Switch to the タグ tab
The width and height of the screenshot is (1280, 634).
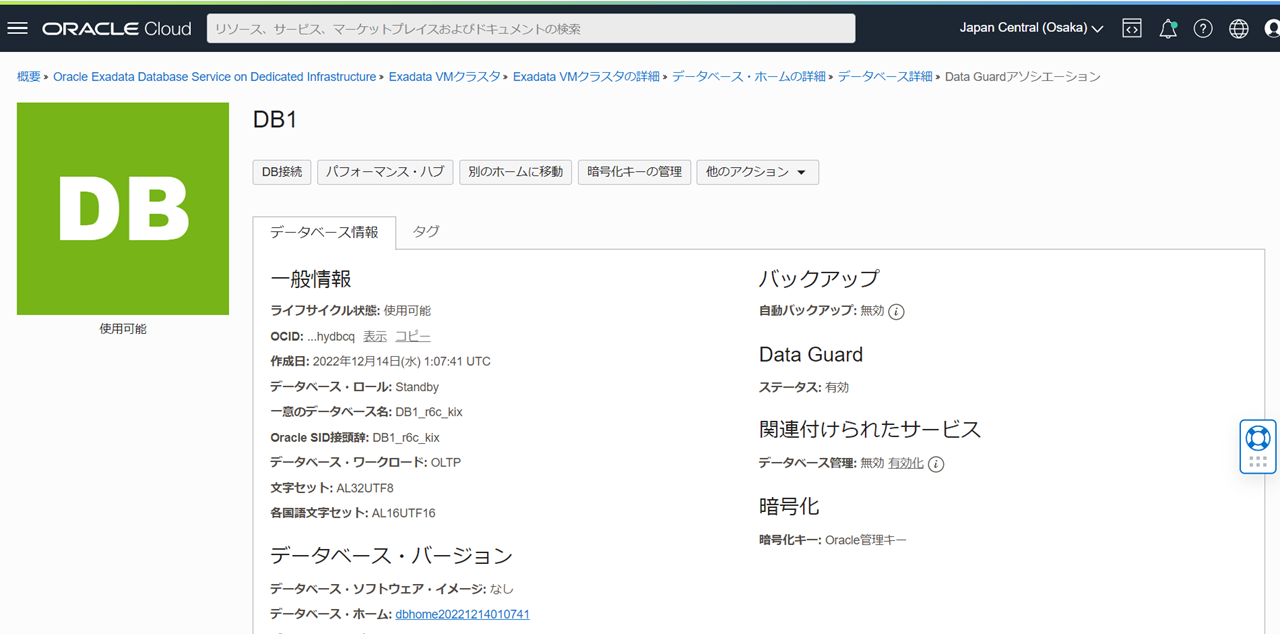pos(426,231)
